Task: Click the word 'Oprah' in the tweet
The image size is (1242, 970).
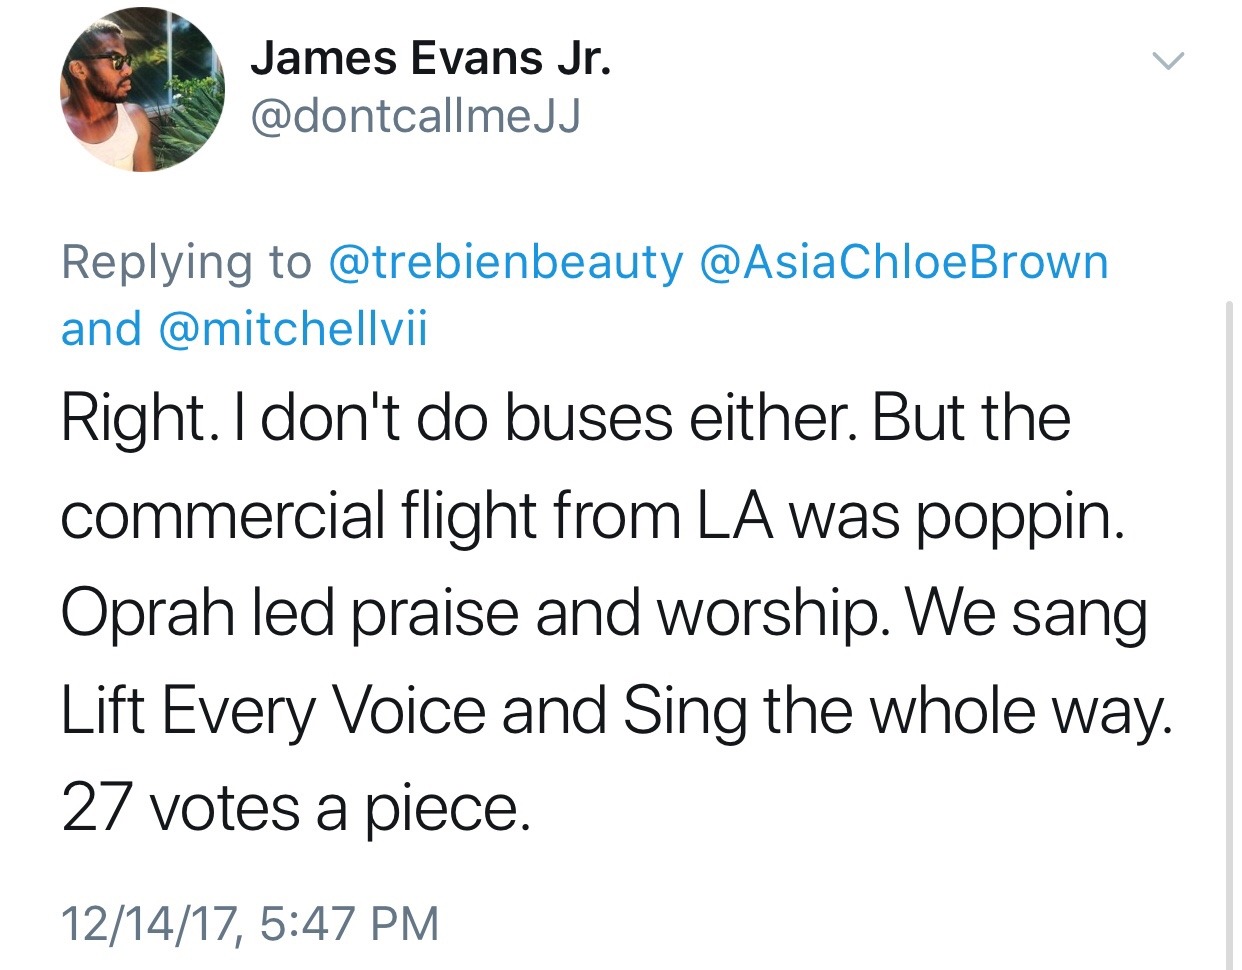Action: coord(147,613)
